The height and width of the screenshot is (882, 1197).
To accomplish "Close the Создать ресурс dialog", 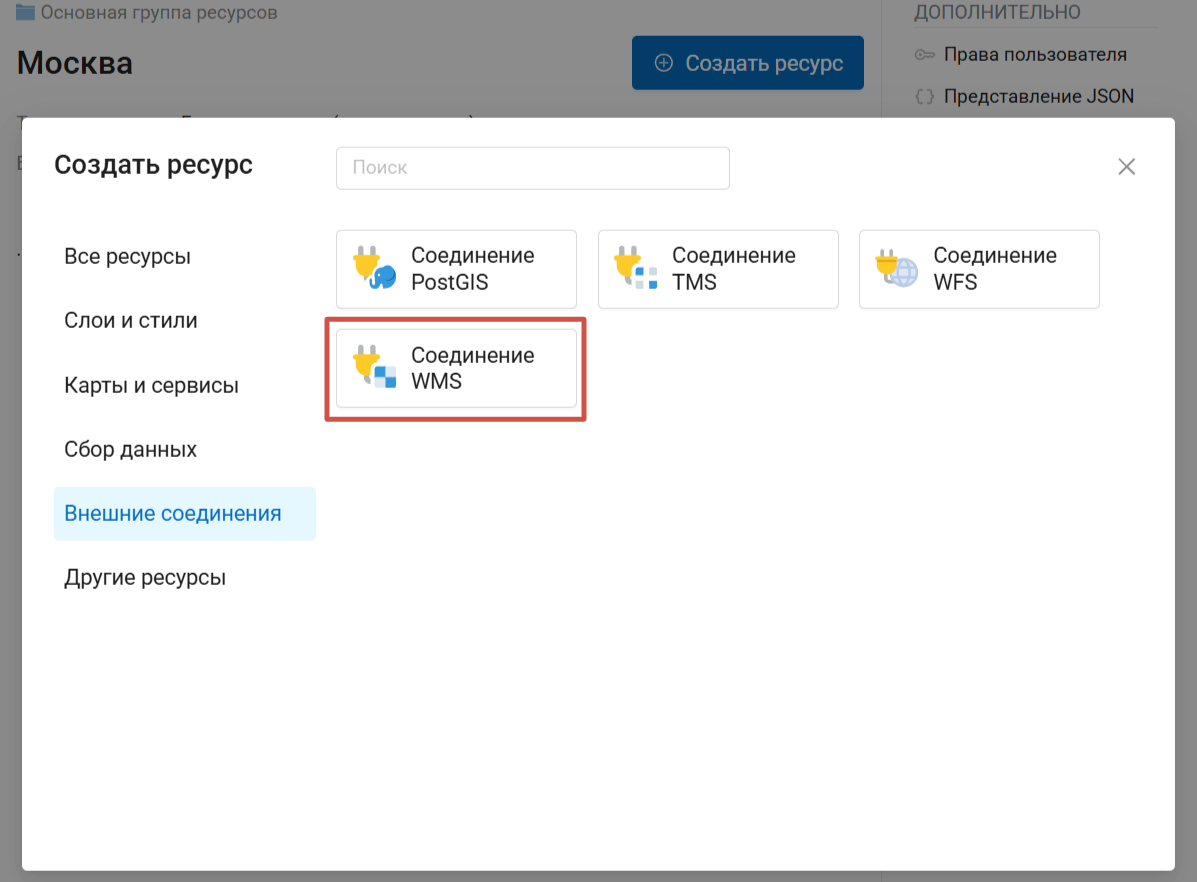I will click(1126, 167).
